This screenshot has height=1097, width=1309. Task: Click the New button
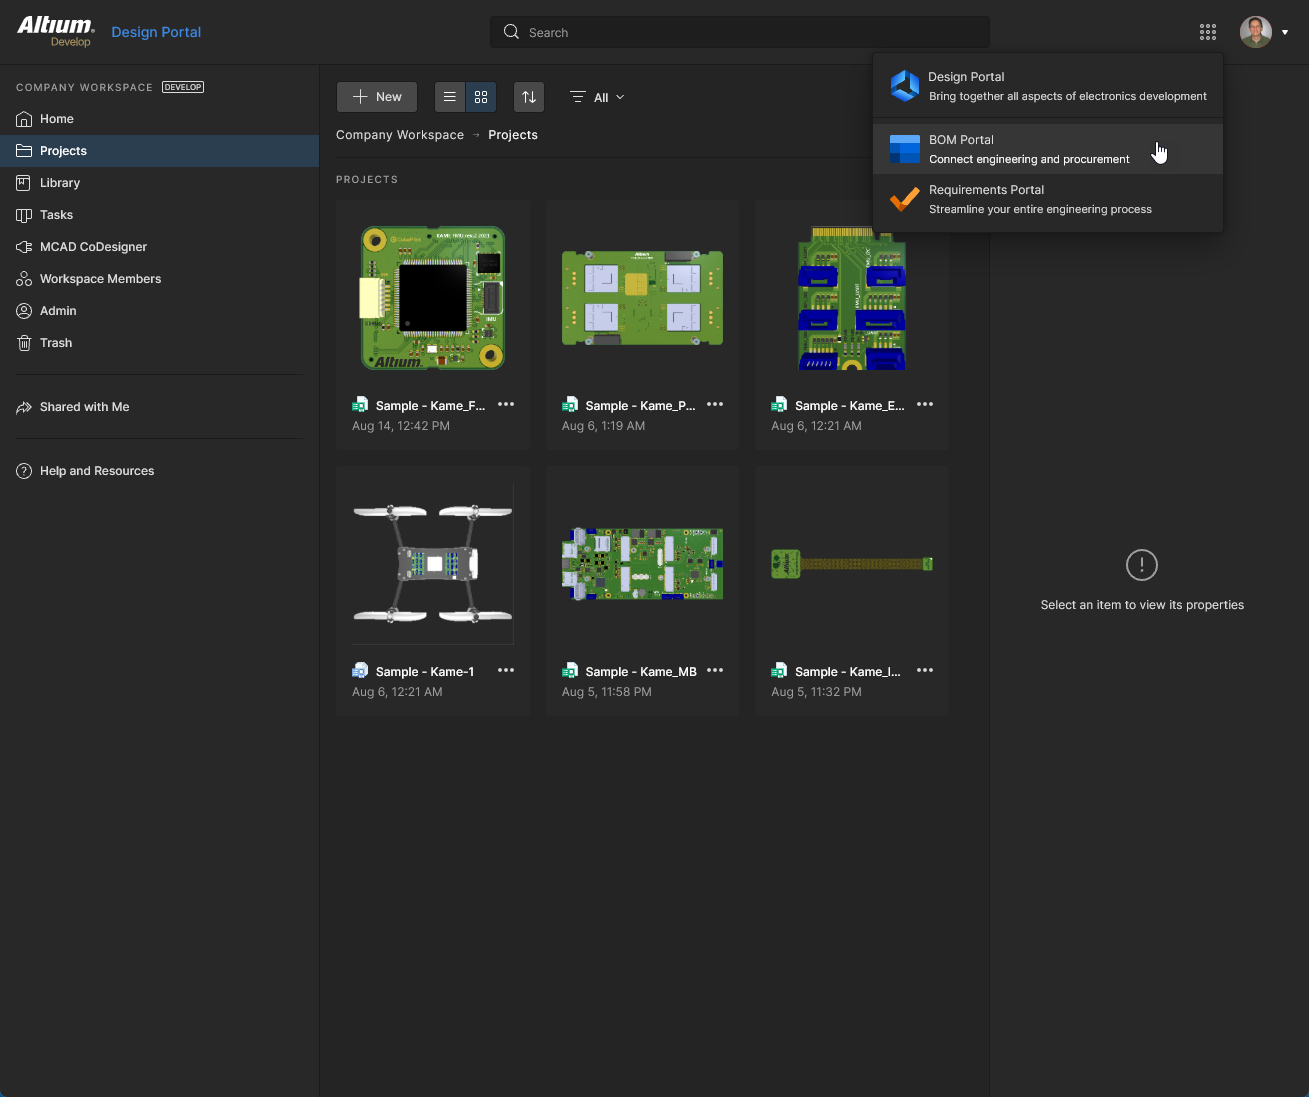pyautogui.click(x=377, y=97)
